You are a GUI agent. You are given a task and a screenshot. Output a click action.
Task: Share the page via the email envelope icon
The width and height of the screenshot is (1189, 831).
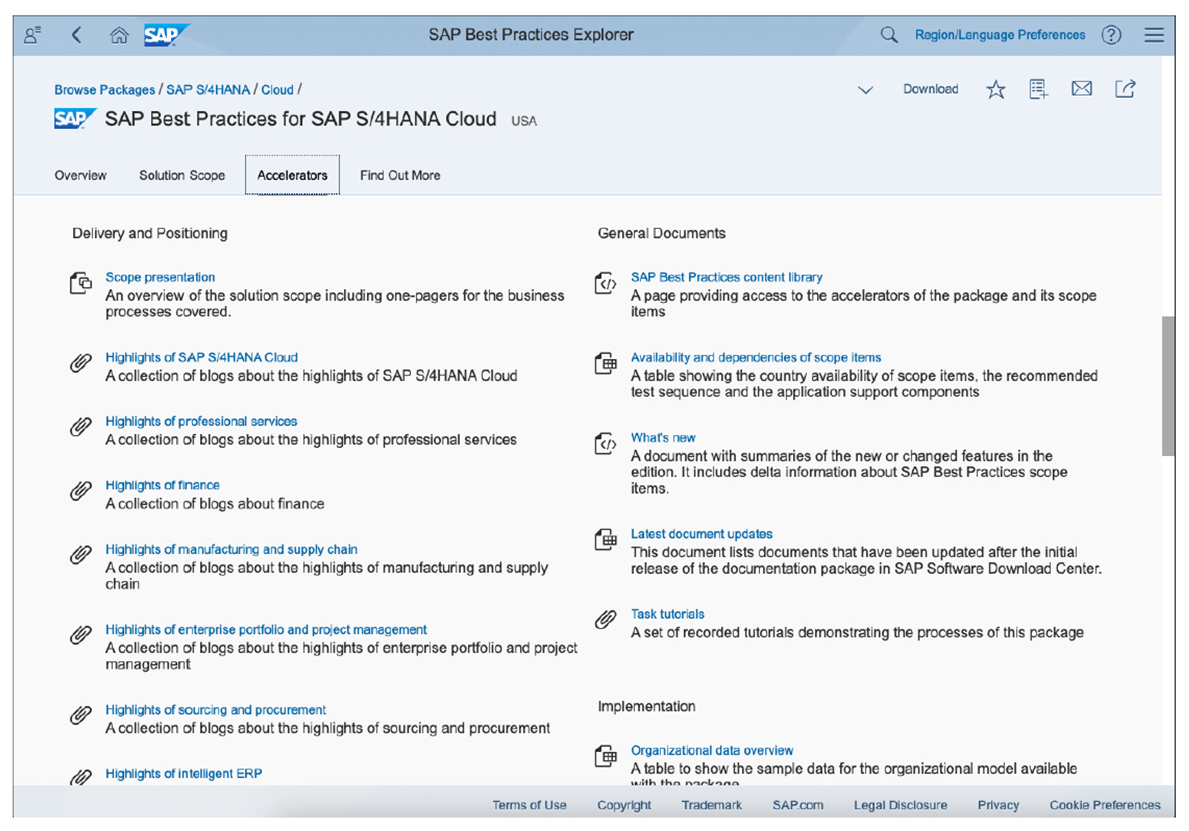[1081, 89]
